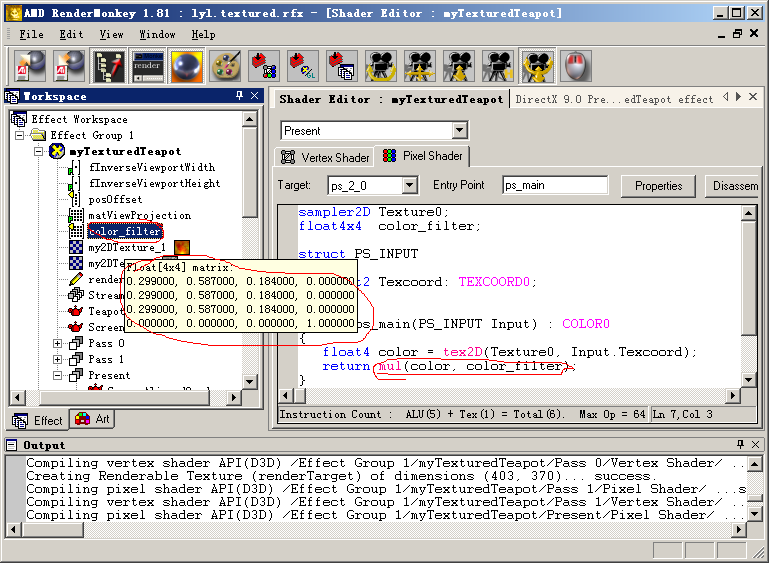Open the my2DTexture_1 fire thumbnail

[x=181, y=247]
